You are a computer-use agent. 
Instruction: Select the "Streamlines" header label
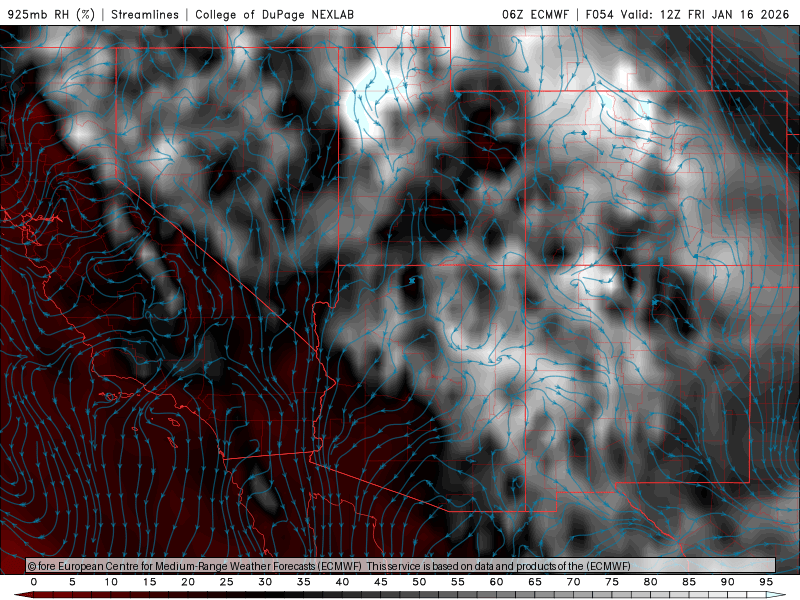pos(145,14)
